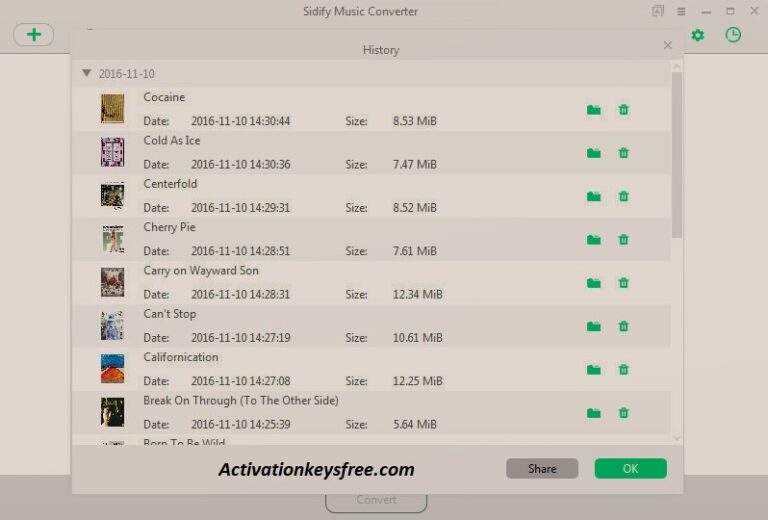
Task: Open the hamburger menu in title bar
Action: coord(681,11)
